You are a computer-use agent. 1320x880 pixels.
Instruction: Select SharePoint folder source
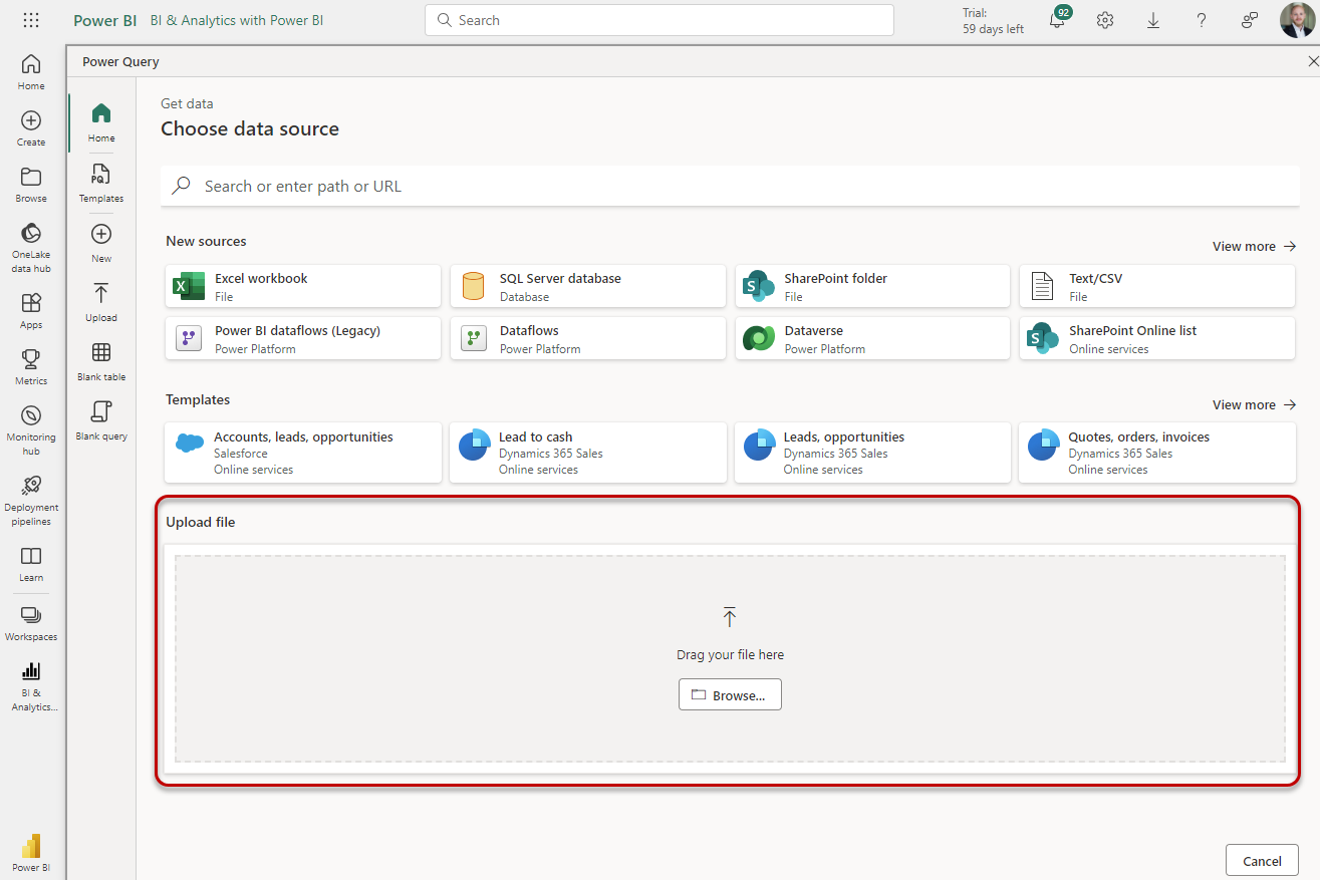coord(873,286)
